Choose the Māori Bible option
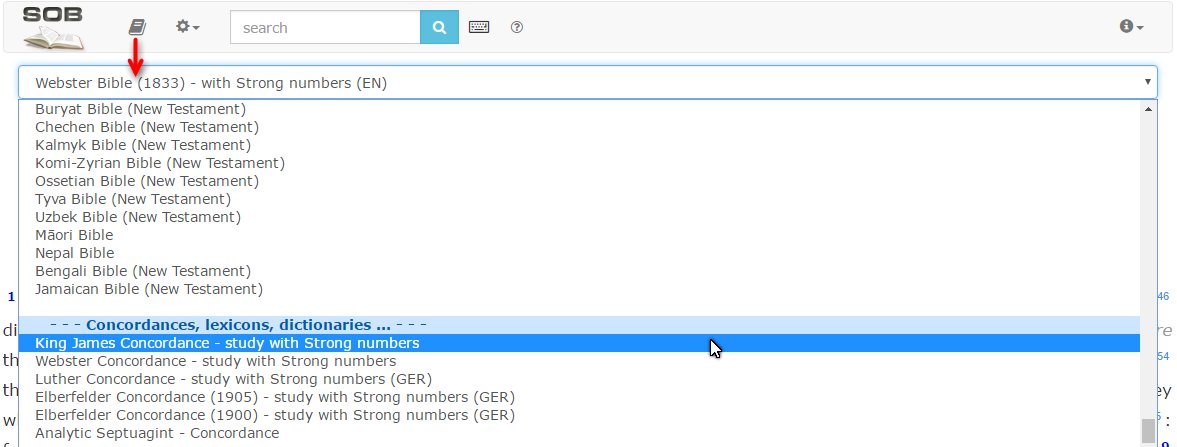This screenshot has height=447, width=1177. coord(74,235)
